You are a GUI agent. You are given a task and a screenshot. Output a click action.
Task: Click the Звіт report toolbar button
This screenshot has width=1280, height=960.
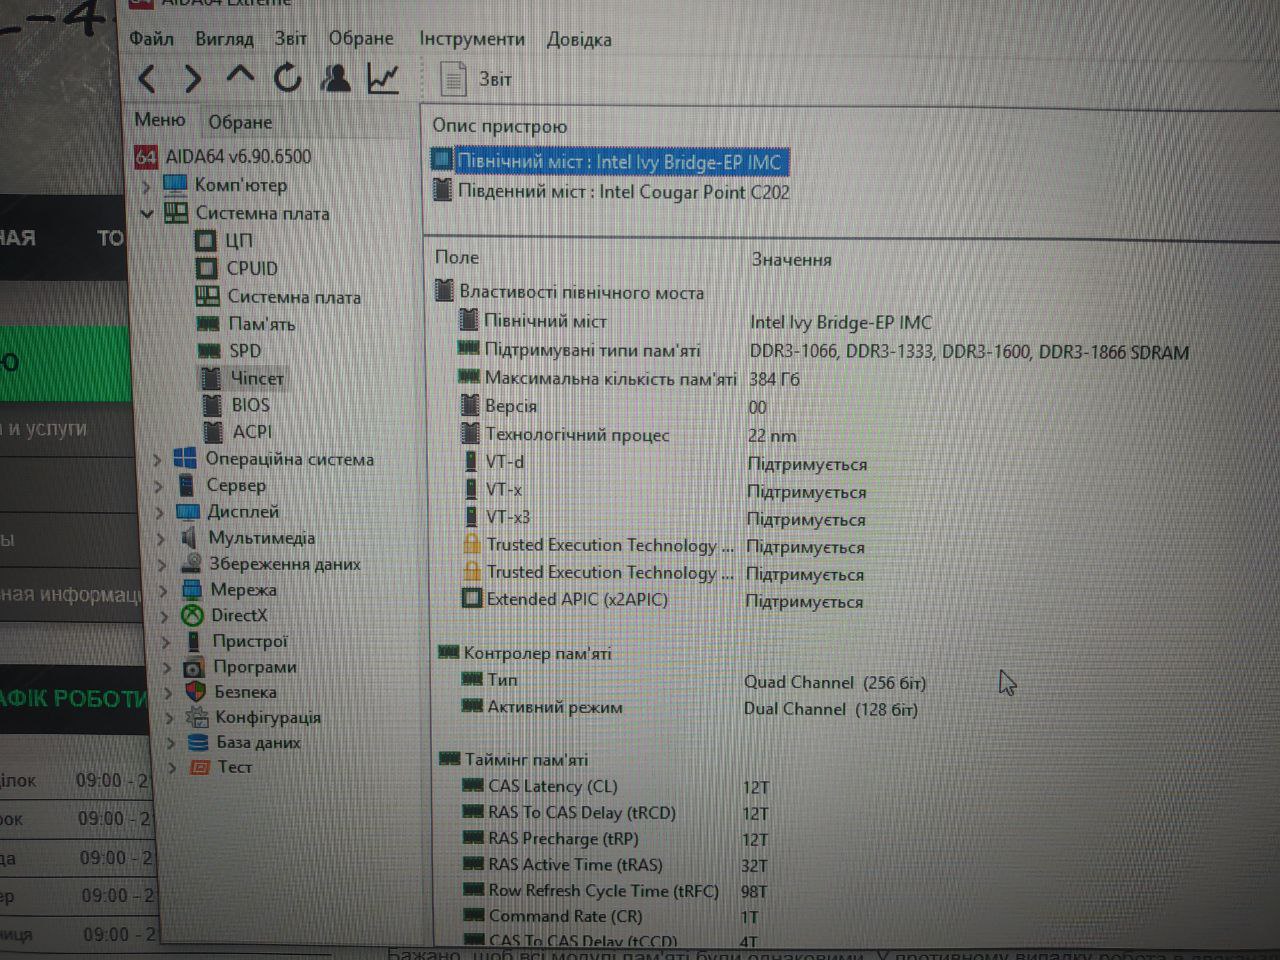(476, 79)
